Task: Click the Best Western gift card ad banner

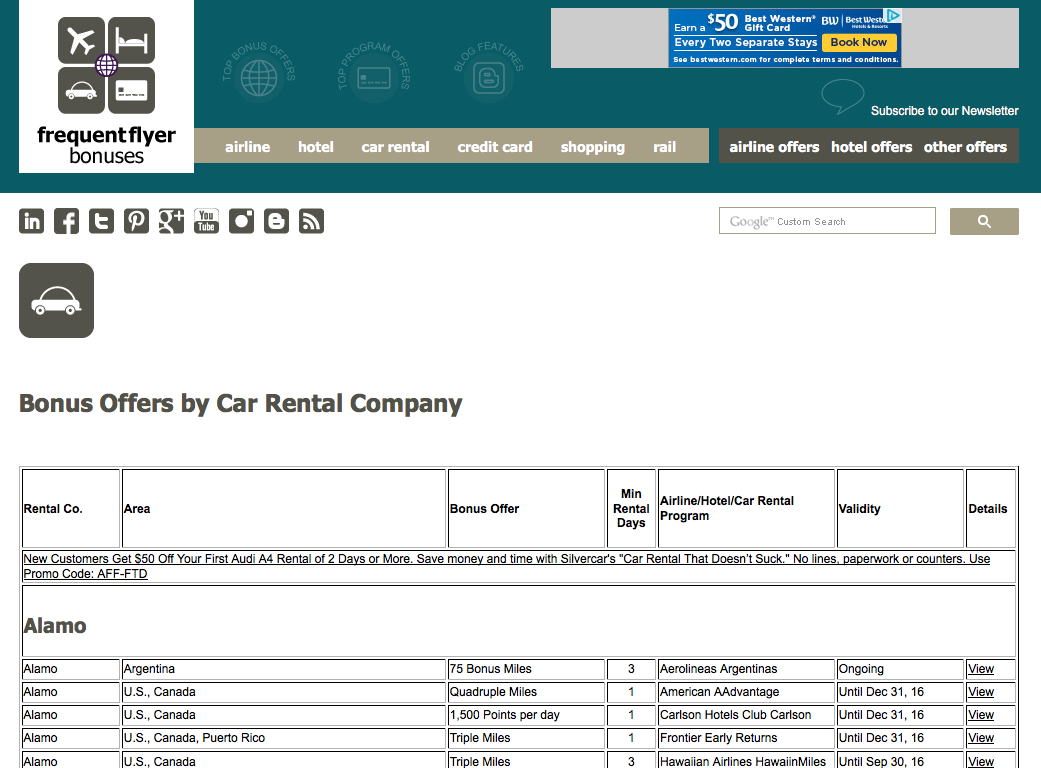Action: (785, 38)
